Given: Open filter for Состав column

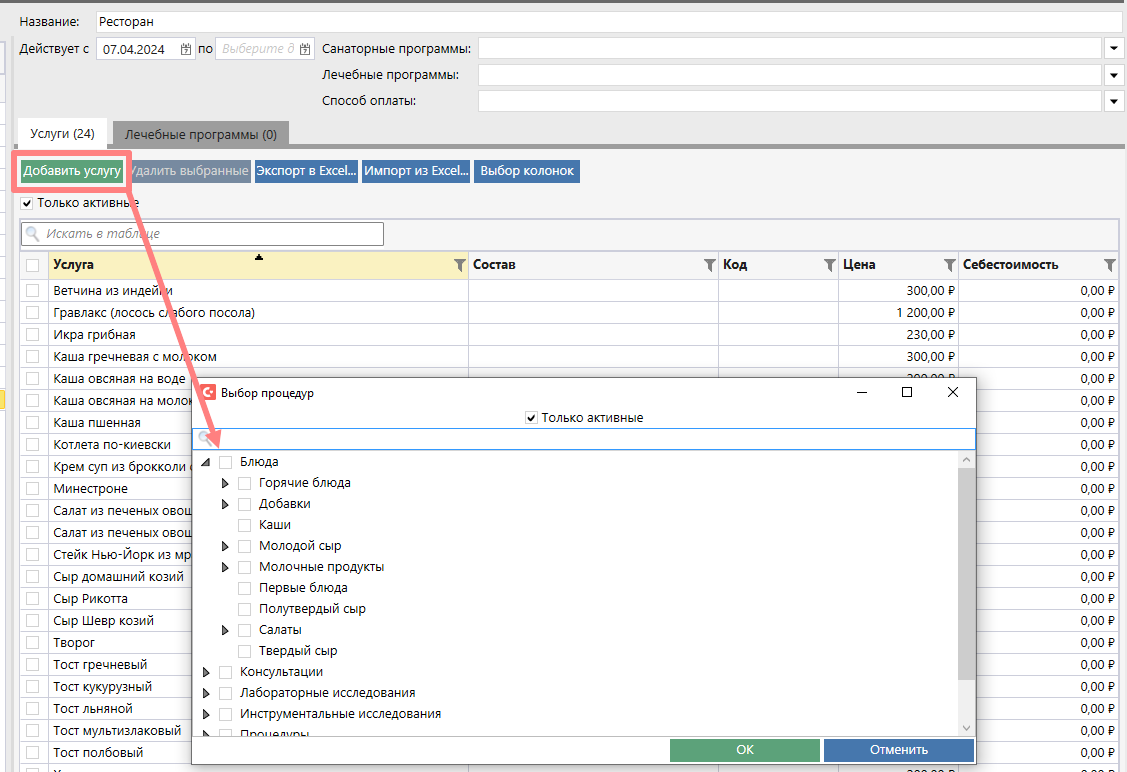Looking at the screenshot, I should coord(709,265).
